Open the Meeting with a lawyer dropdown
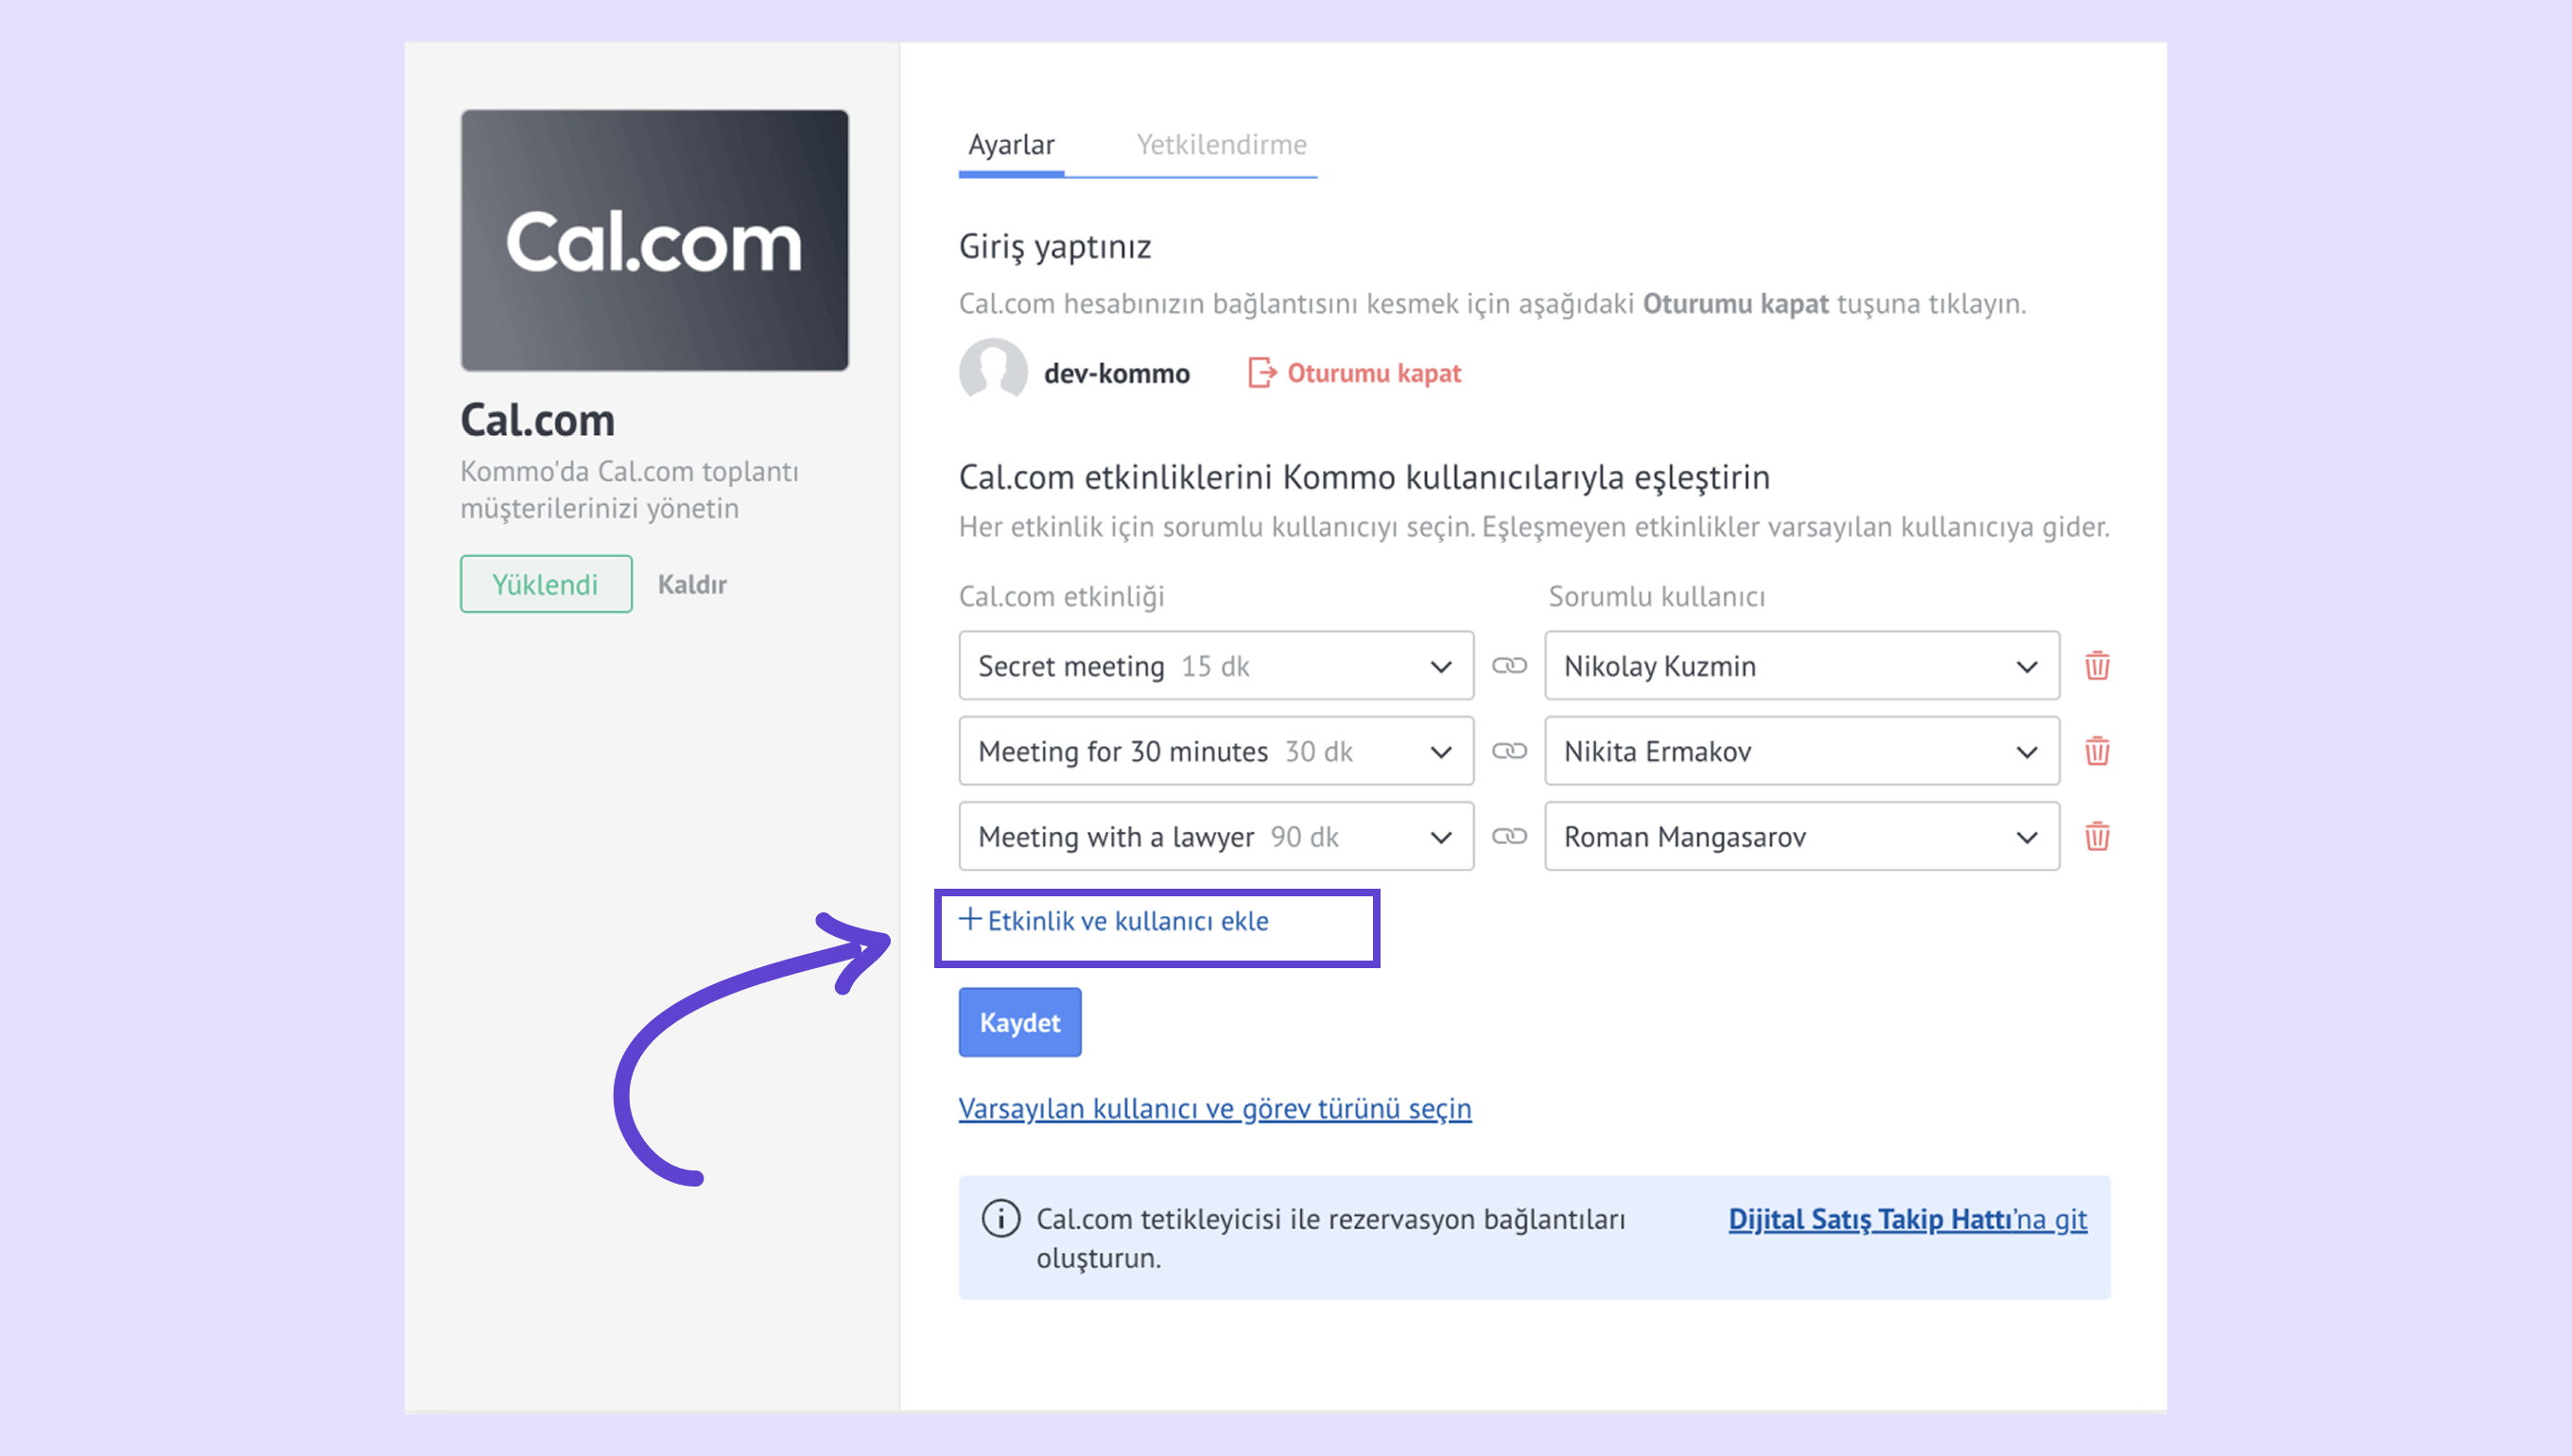This screenshot has width=2572, height=1456. 1215,836
